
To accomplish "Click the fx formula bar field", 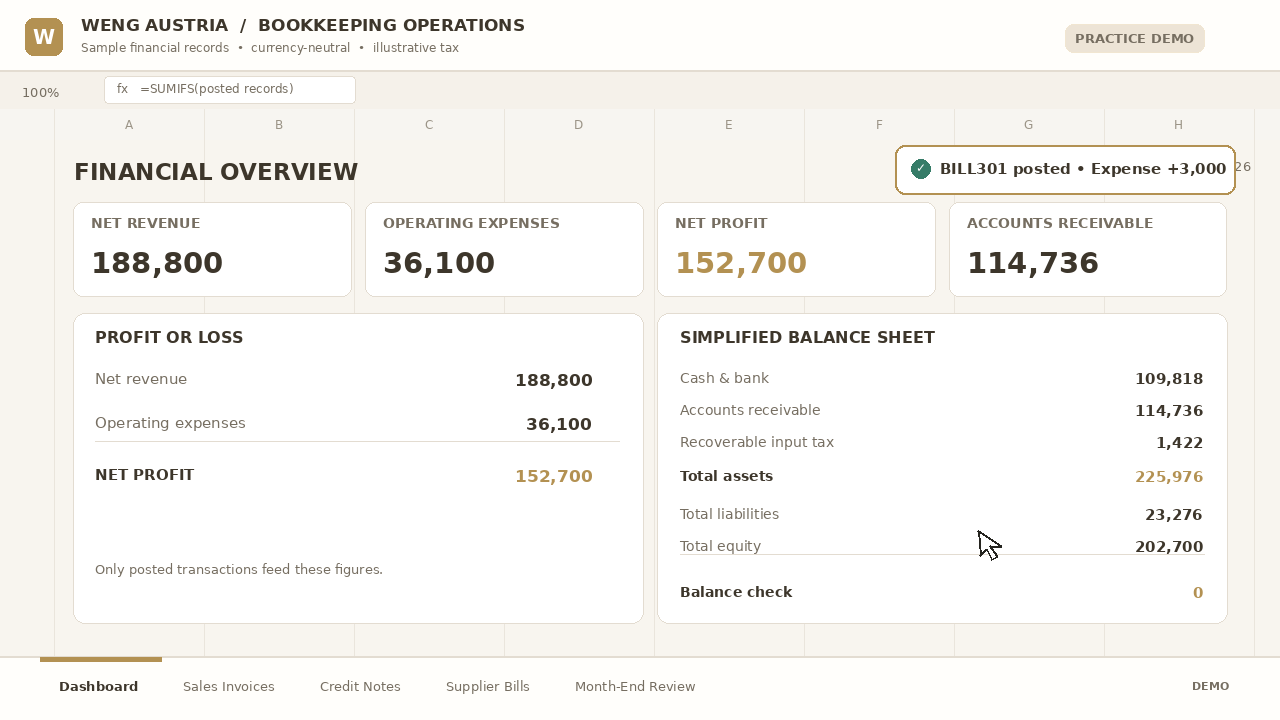I will pos(230,90).
